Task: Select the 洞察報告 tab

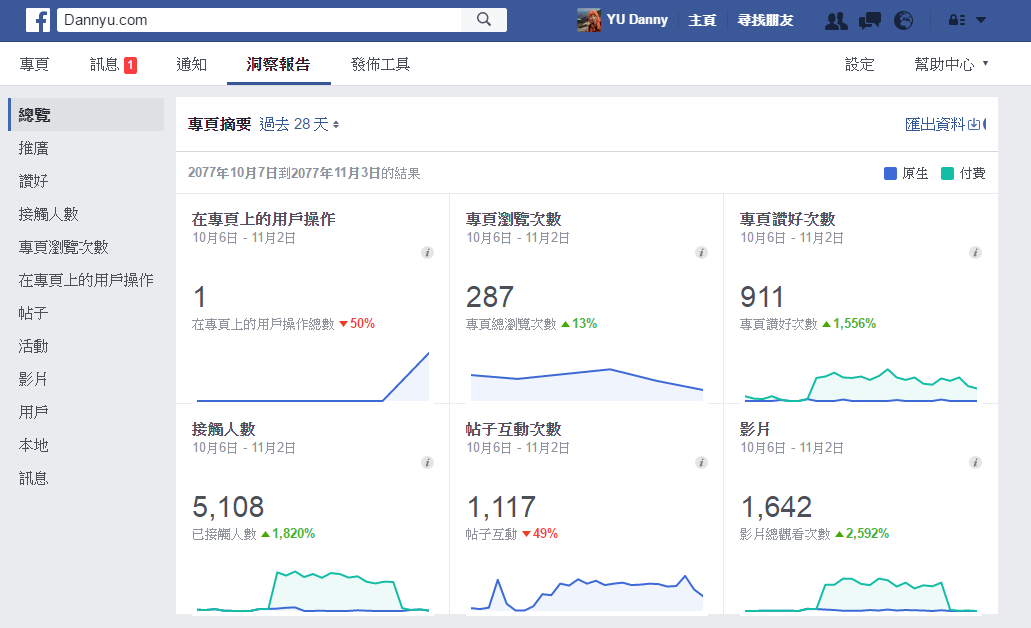Action: 278,64
